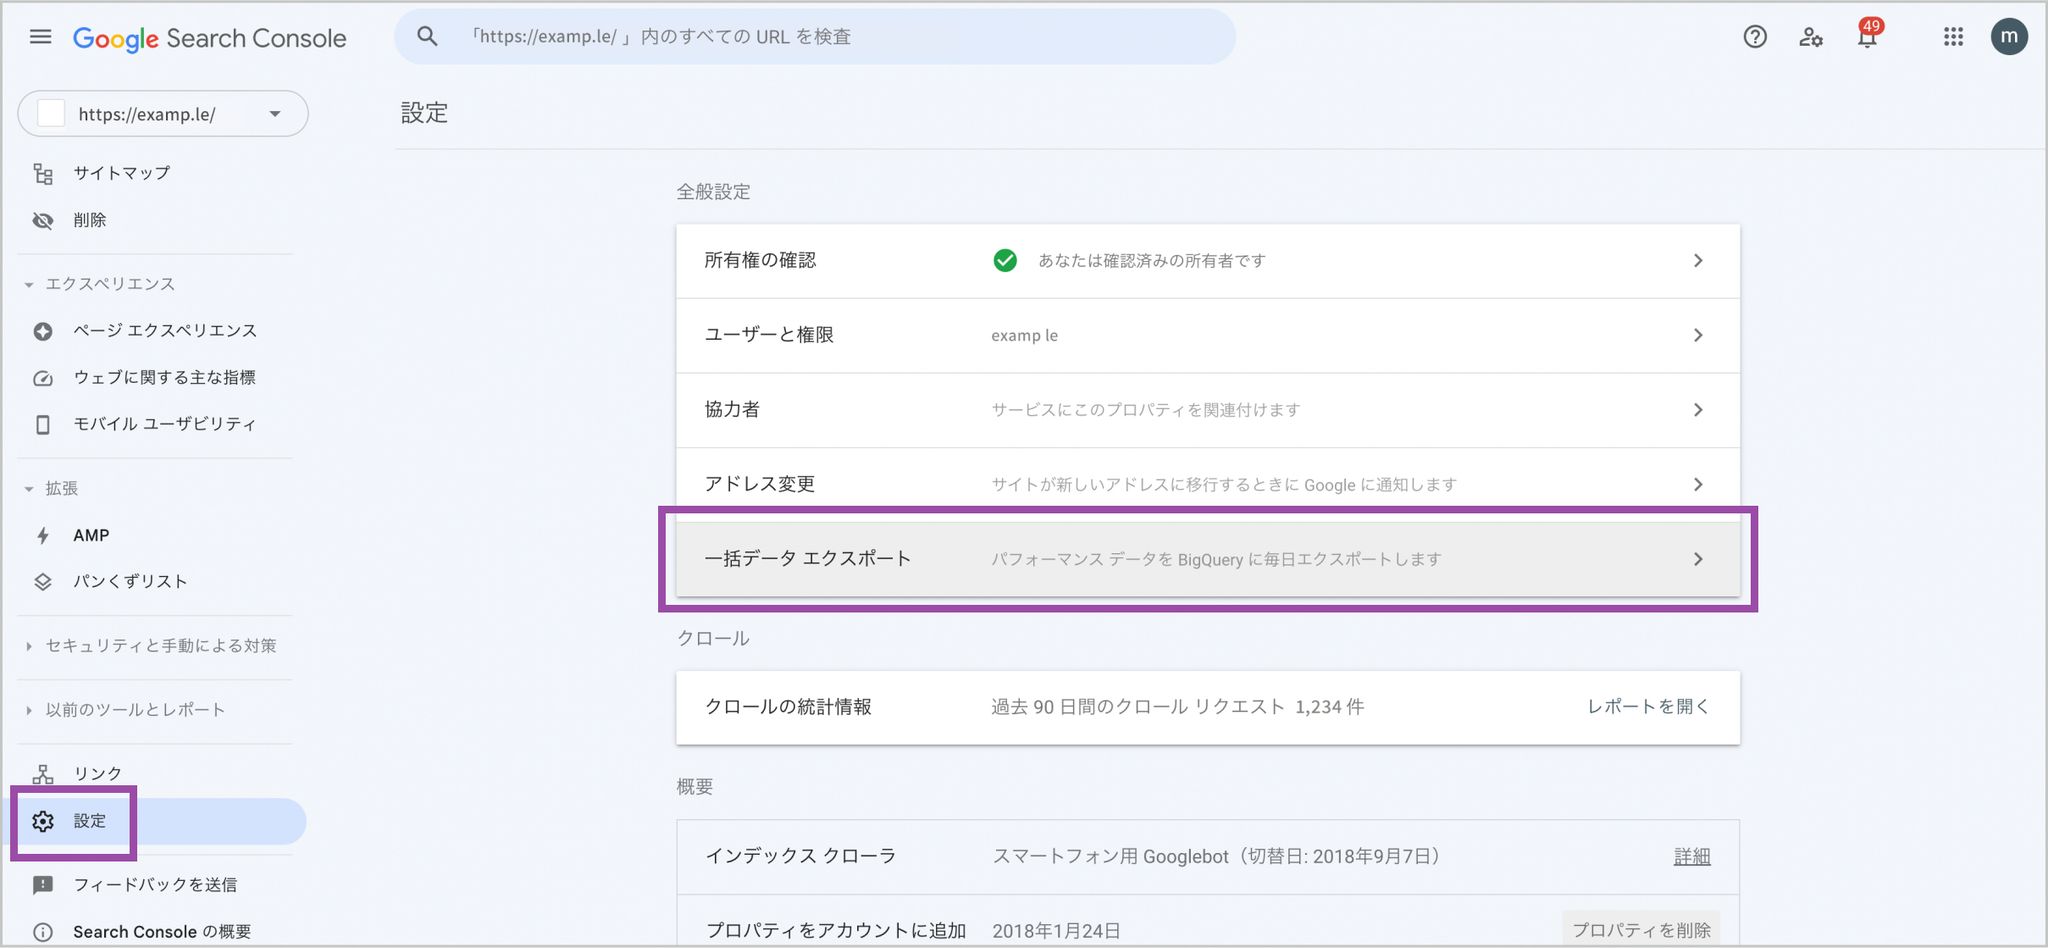Click the core web vitals gauge icon
The width and height of the screenshot is (2048, 948).
(43, 378)
